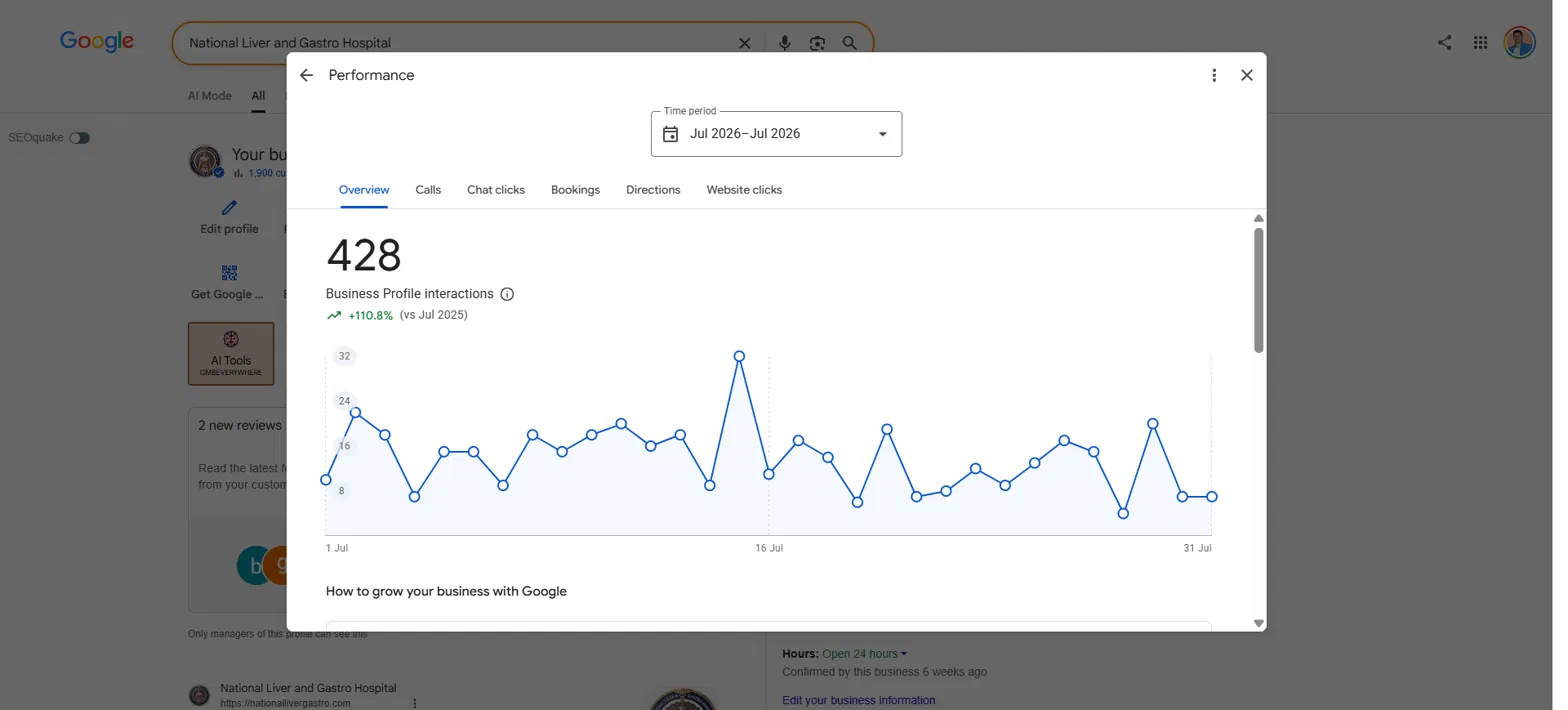Click Edit your business information link
Screen dimensions: 1568x710
coord(859,700)
